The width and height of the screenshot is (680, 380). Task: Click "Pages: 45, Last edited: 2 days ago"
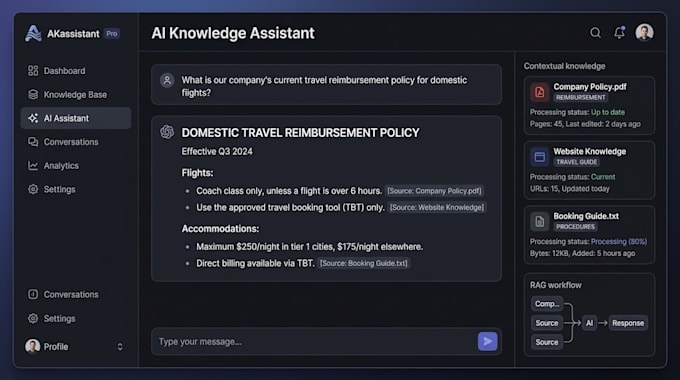click(585, 124)
